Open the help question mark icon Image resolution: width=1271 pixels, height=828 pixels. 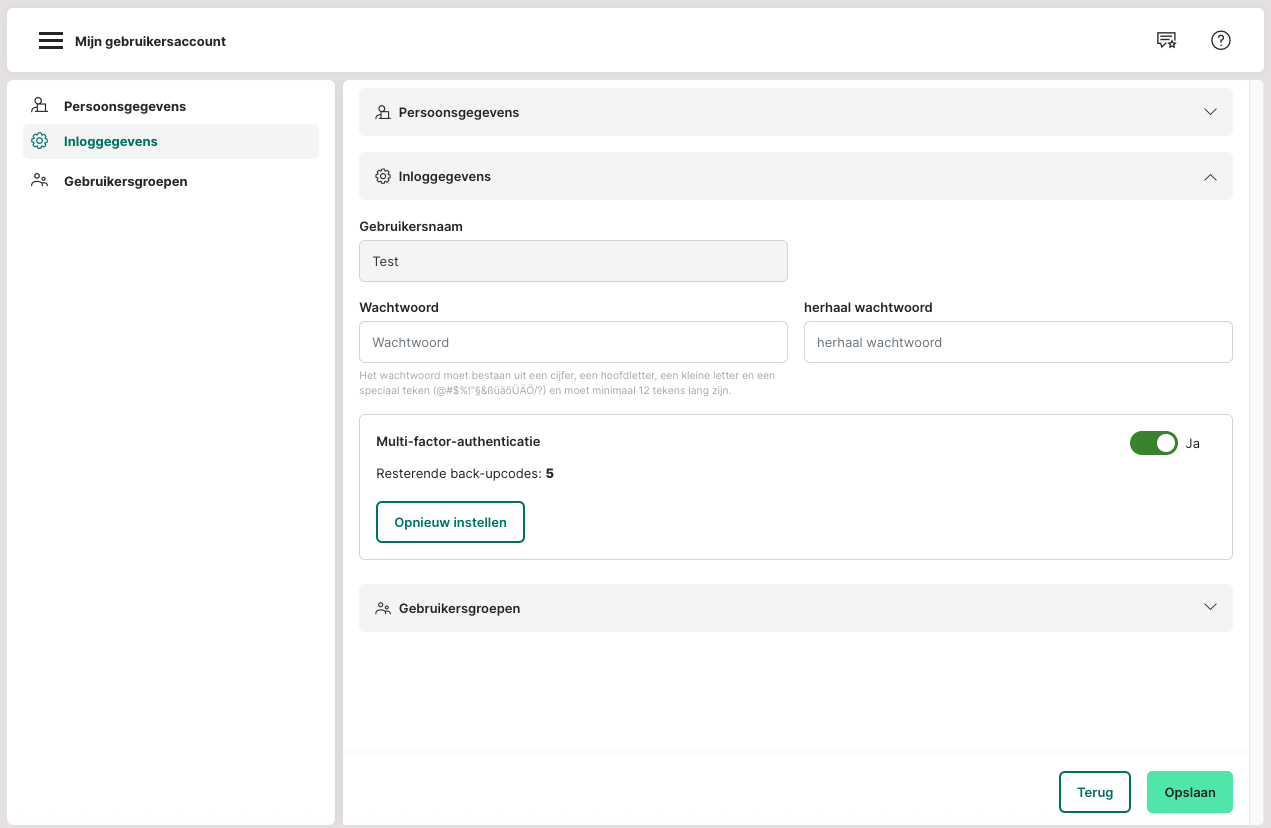pos(1220,41)
